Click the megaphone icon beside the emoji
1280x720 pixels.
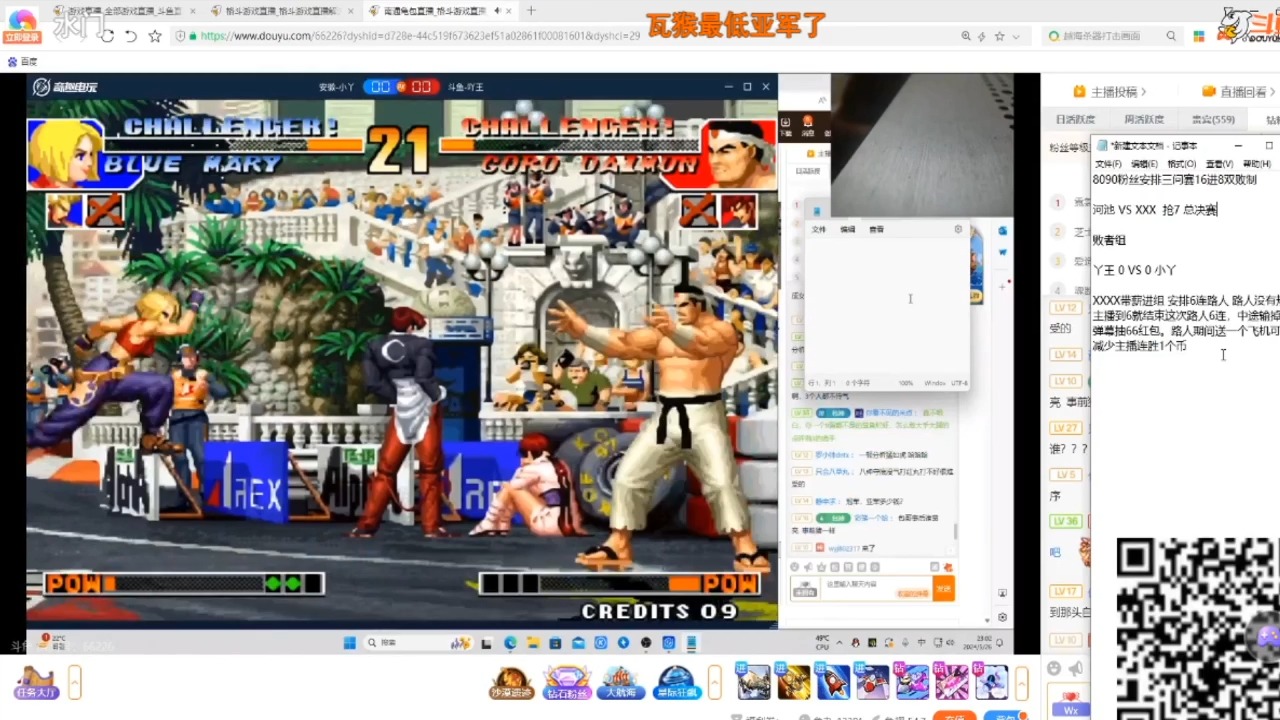point(1076,668)
